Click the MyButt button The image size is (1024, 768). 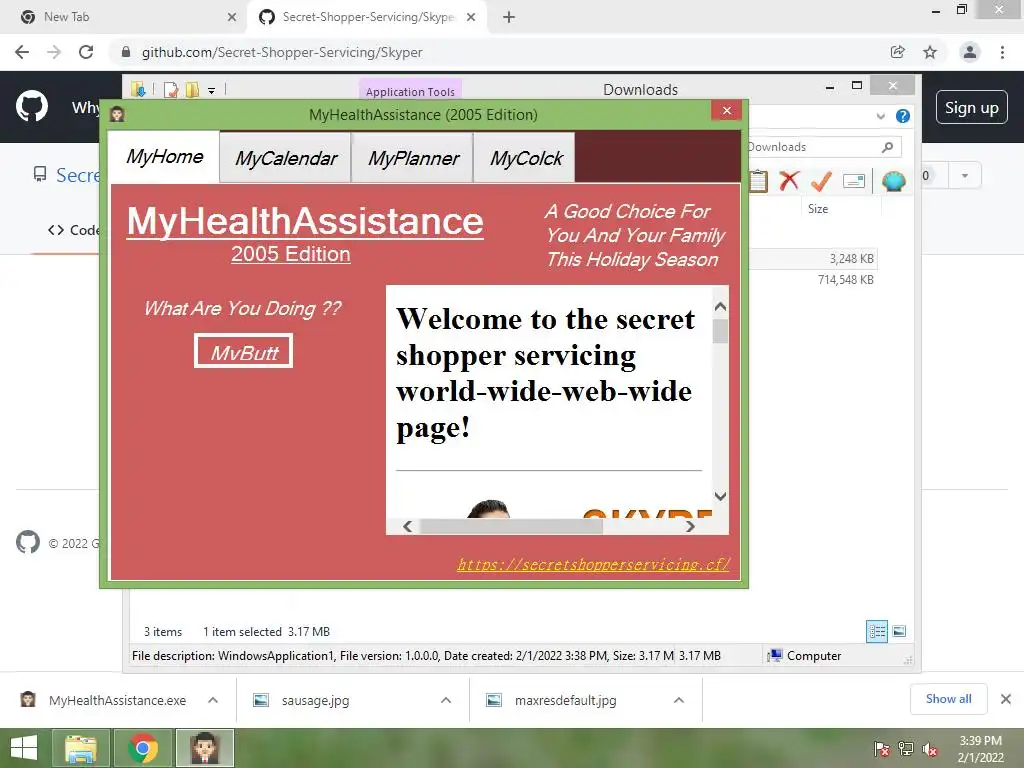click(244, 351)
